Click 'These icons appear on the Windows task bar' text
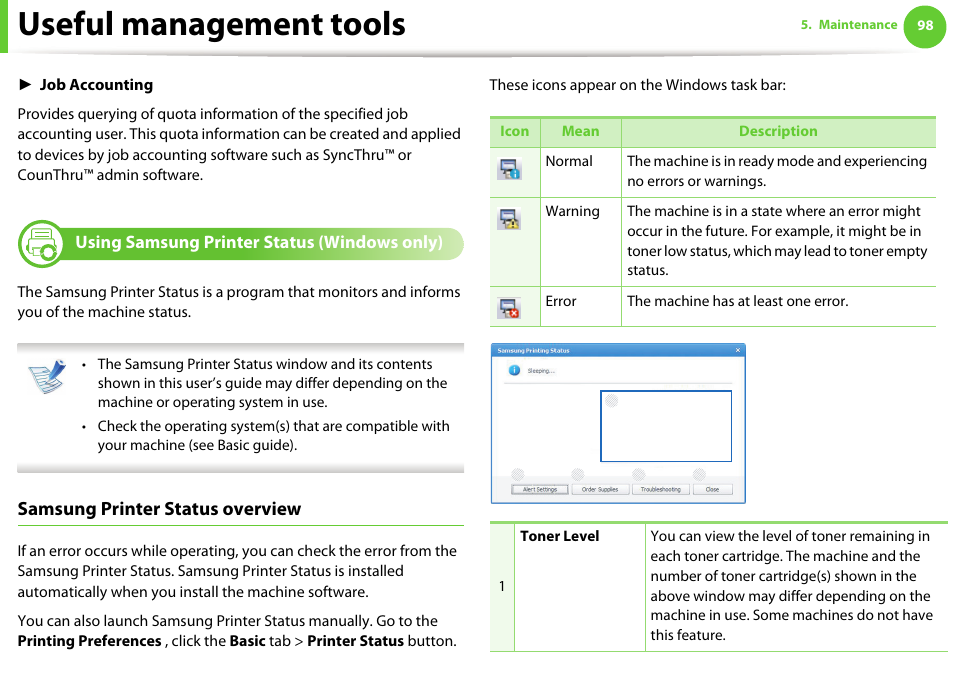954x675 pixels. click(638, 85)
